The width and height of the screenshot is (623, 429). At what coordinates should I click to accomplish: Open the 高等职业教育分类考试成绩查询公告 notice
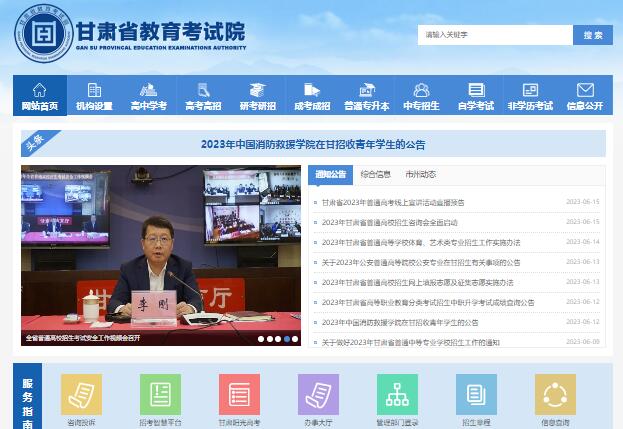(x=428, y=302)
